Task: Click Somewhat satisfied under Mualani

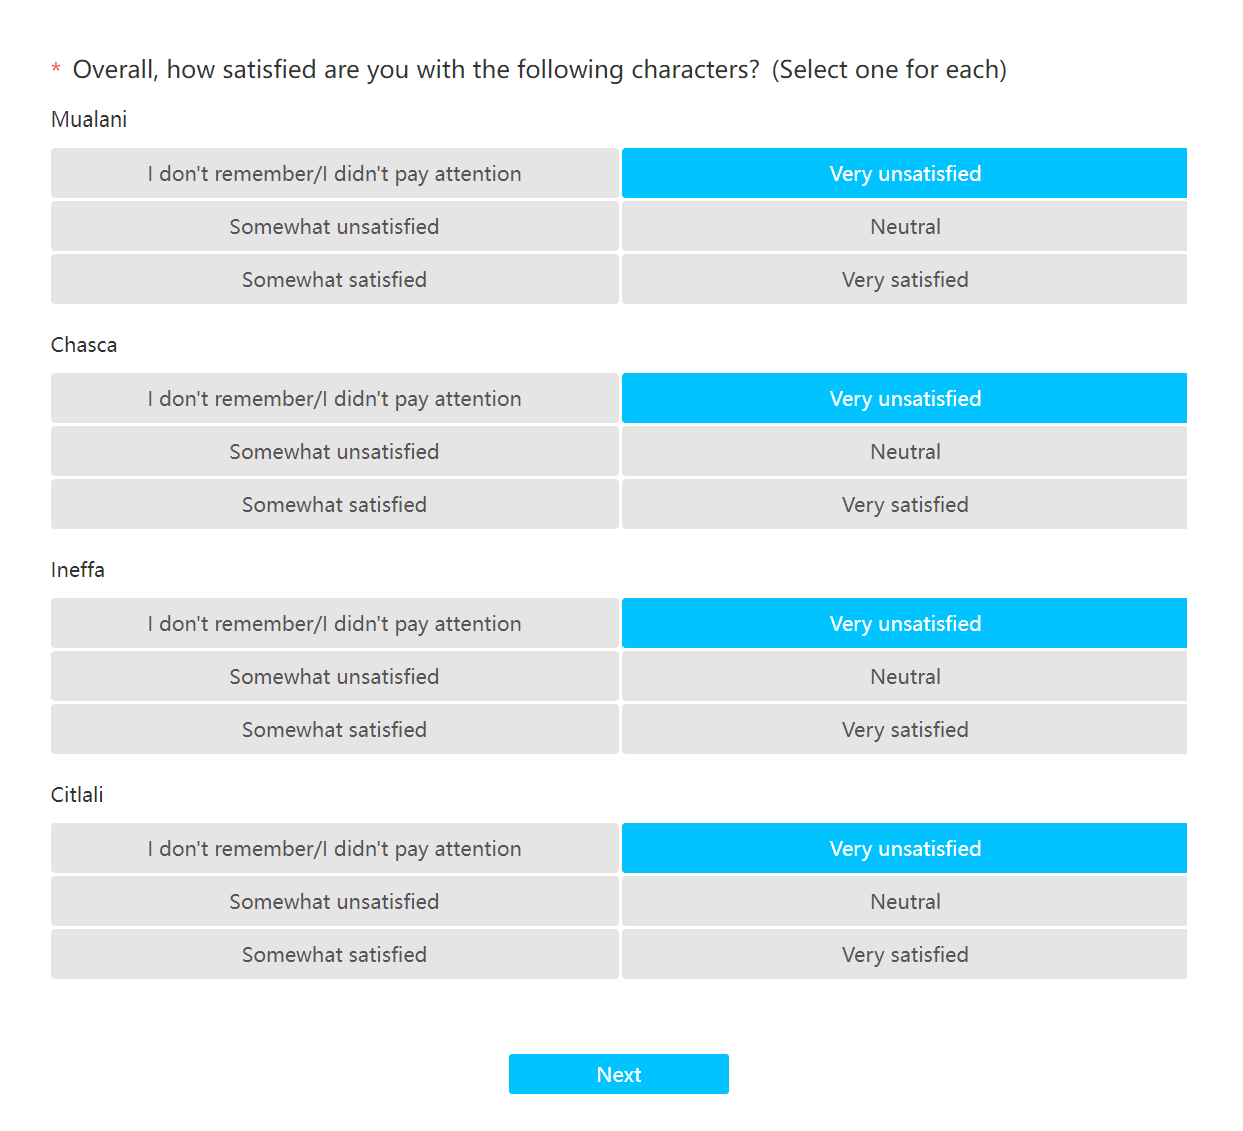Action: point(334,279)
